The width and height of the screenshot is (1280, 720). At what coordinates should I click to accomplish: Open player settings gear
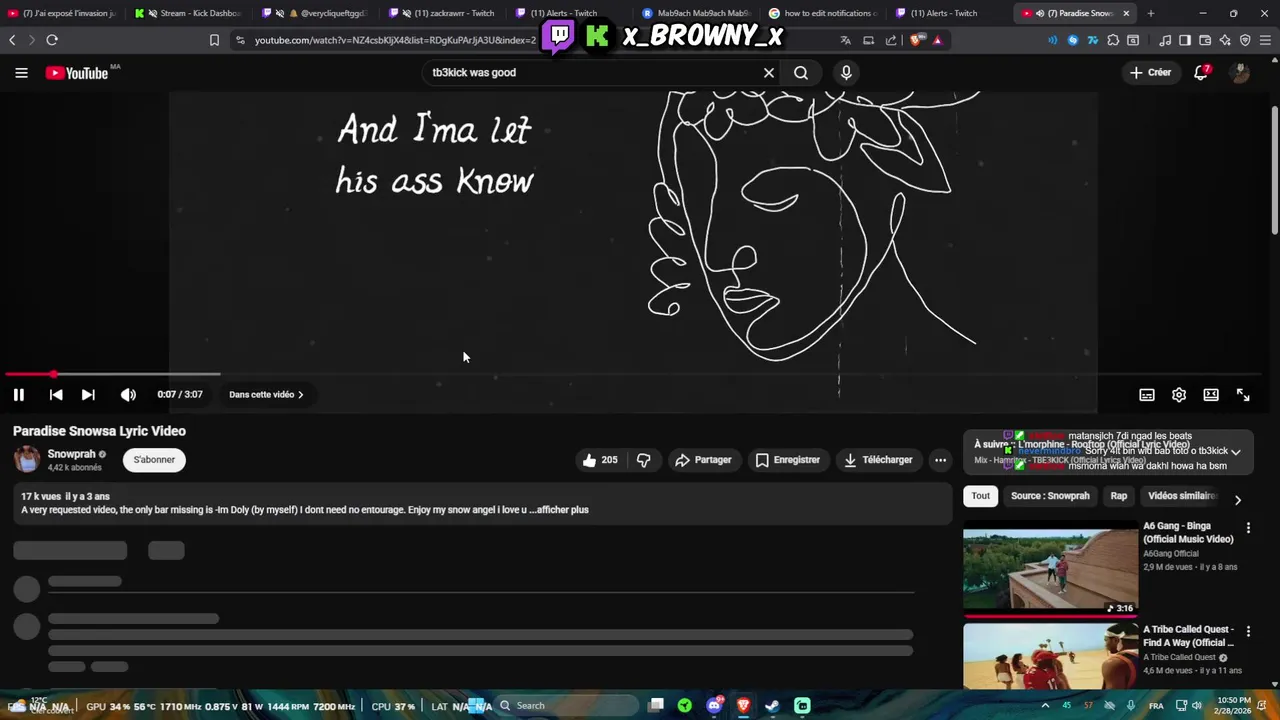tap(1179, 395)
